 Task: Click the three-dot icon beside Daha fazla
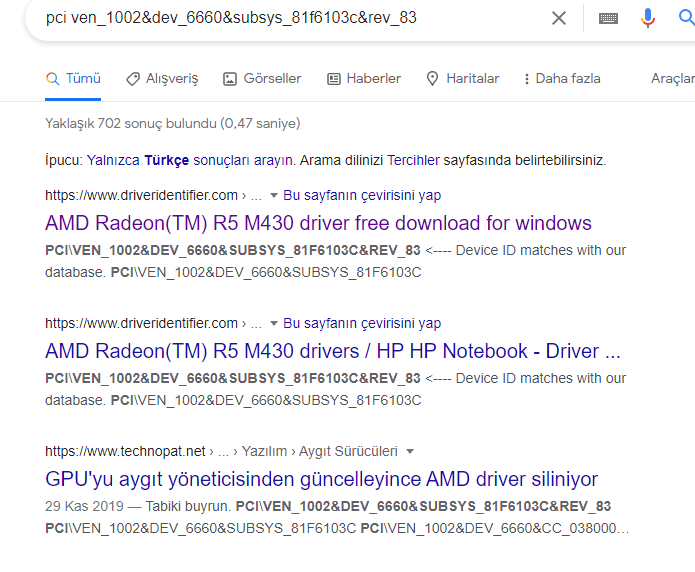[527, 79]
